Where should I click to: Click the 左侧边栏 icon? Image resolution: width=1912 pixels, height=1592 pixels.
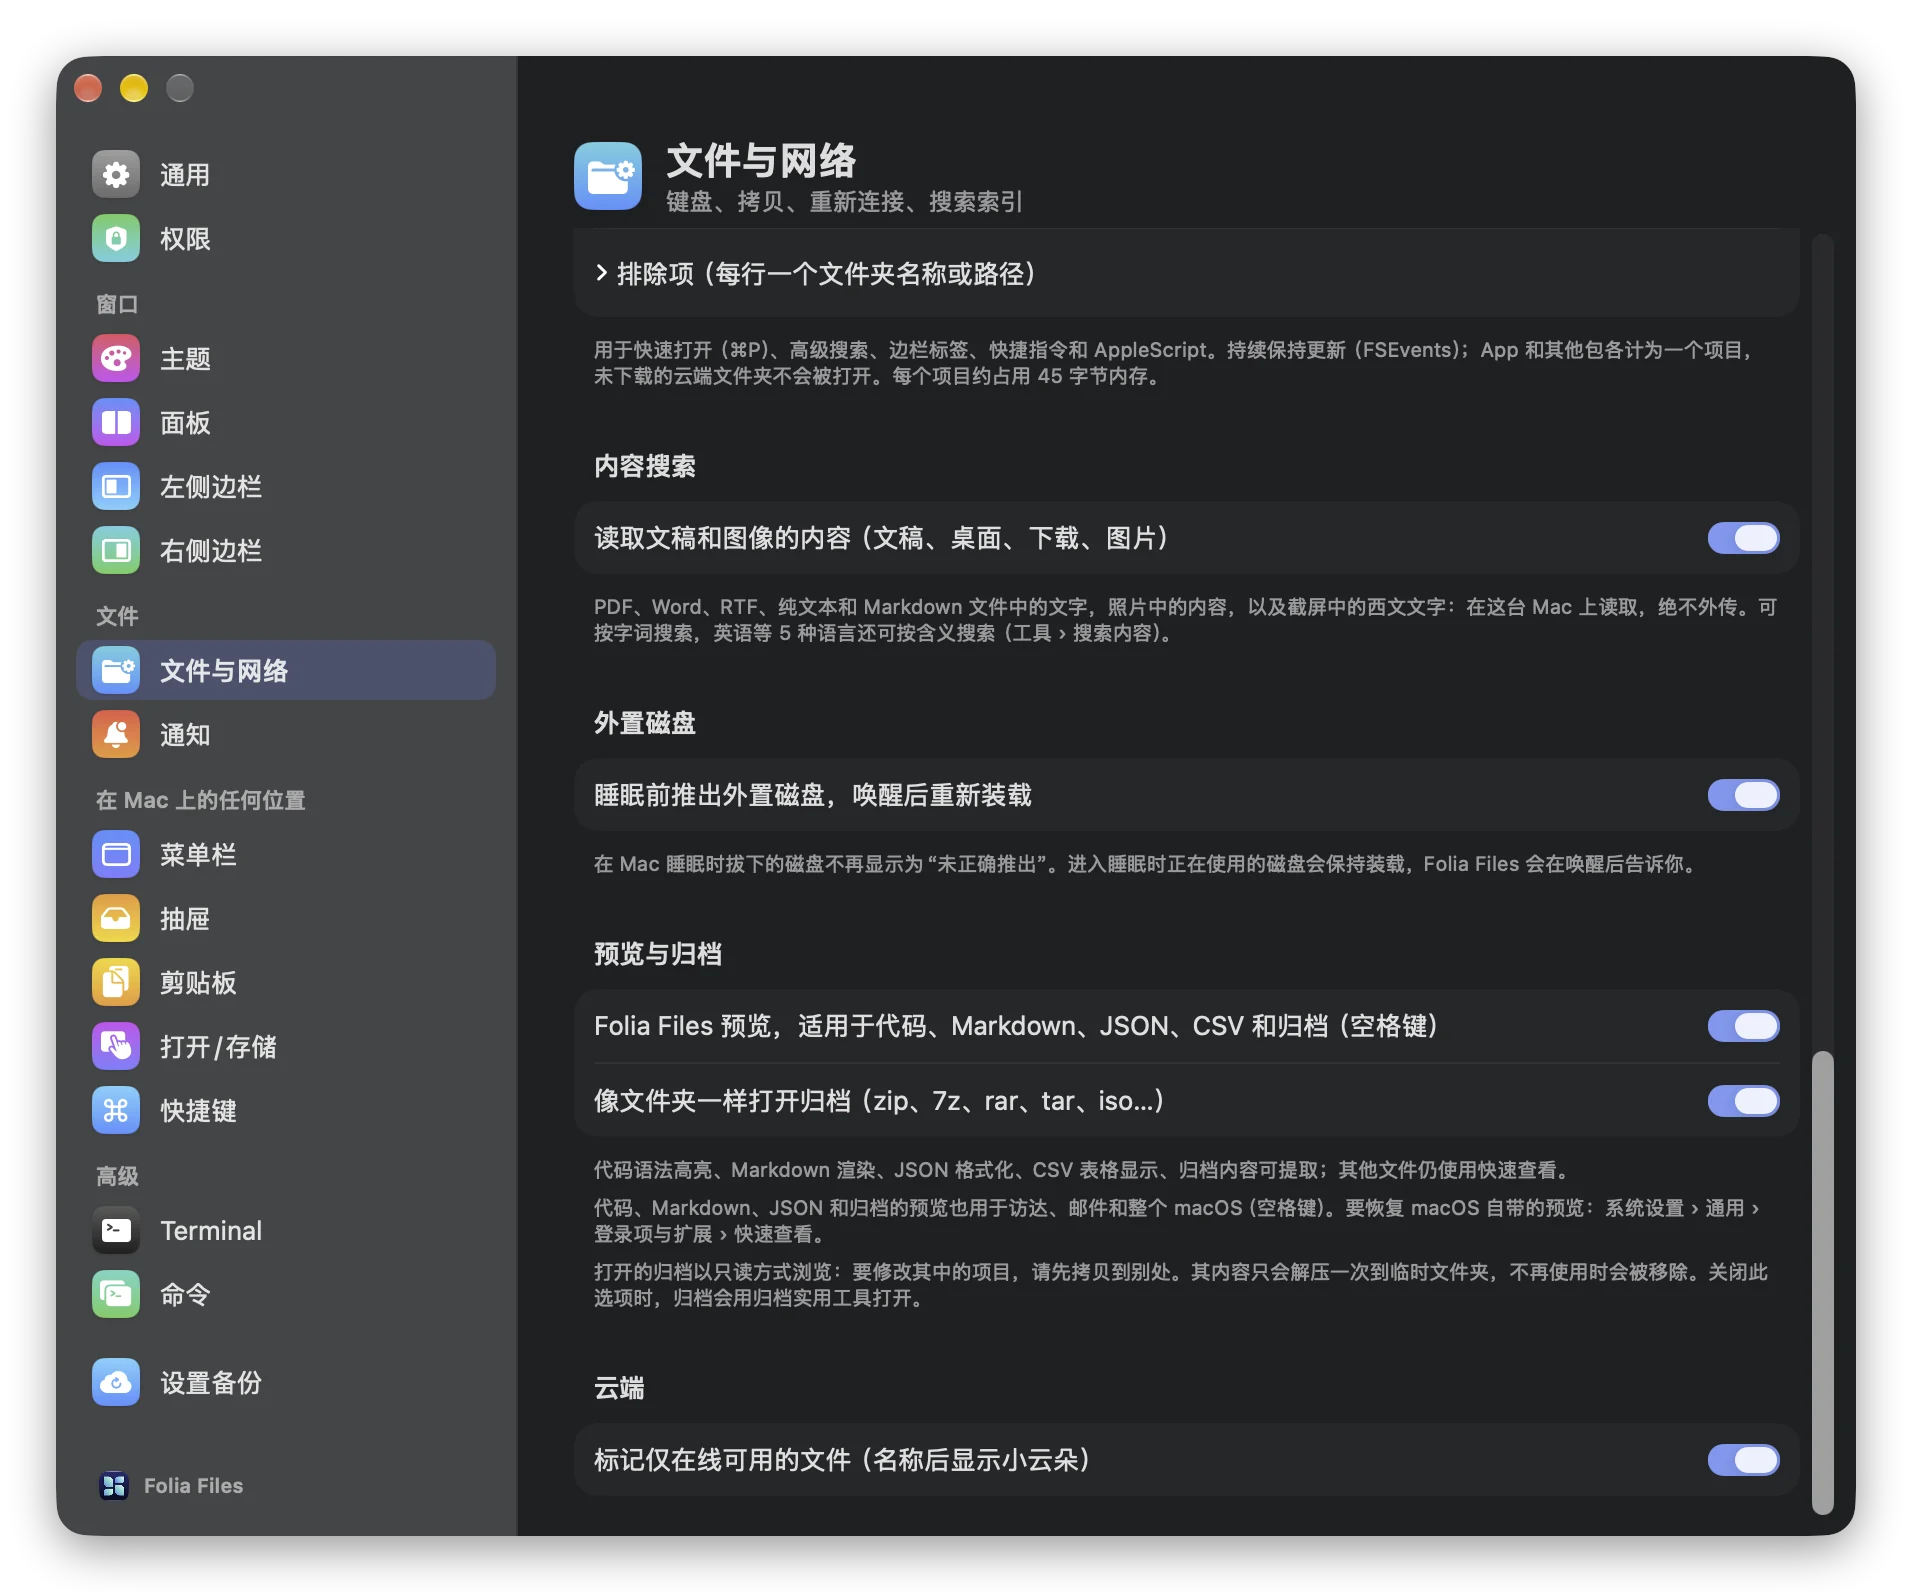[x=116, y=487]
